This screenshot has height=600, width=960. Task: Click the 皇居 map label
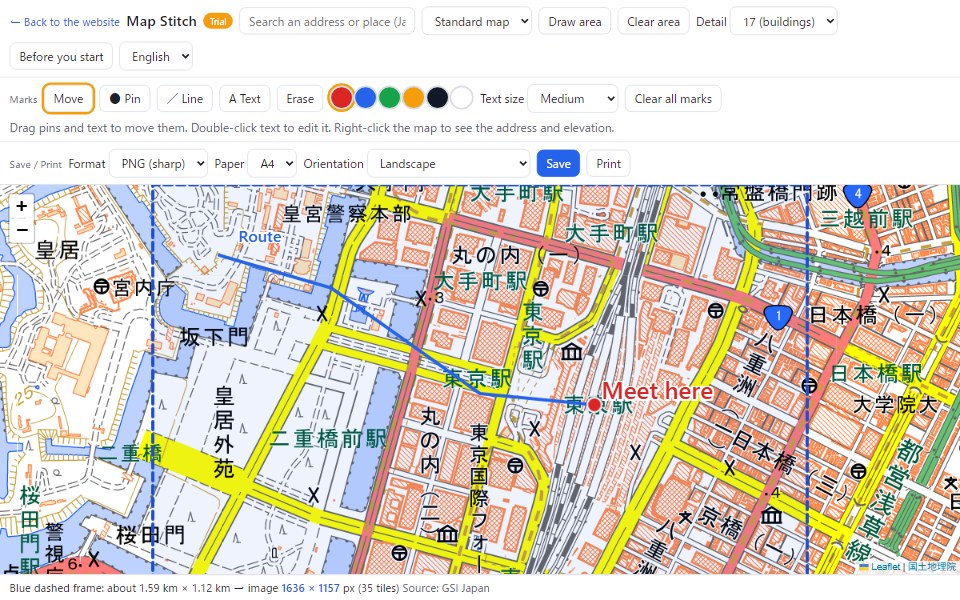[58, 250]
